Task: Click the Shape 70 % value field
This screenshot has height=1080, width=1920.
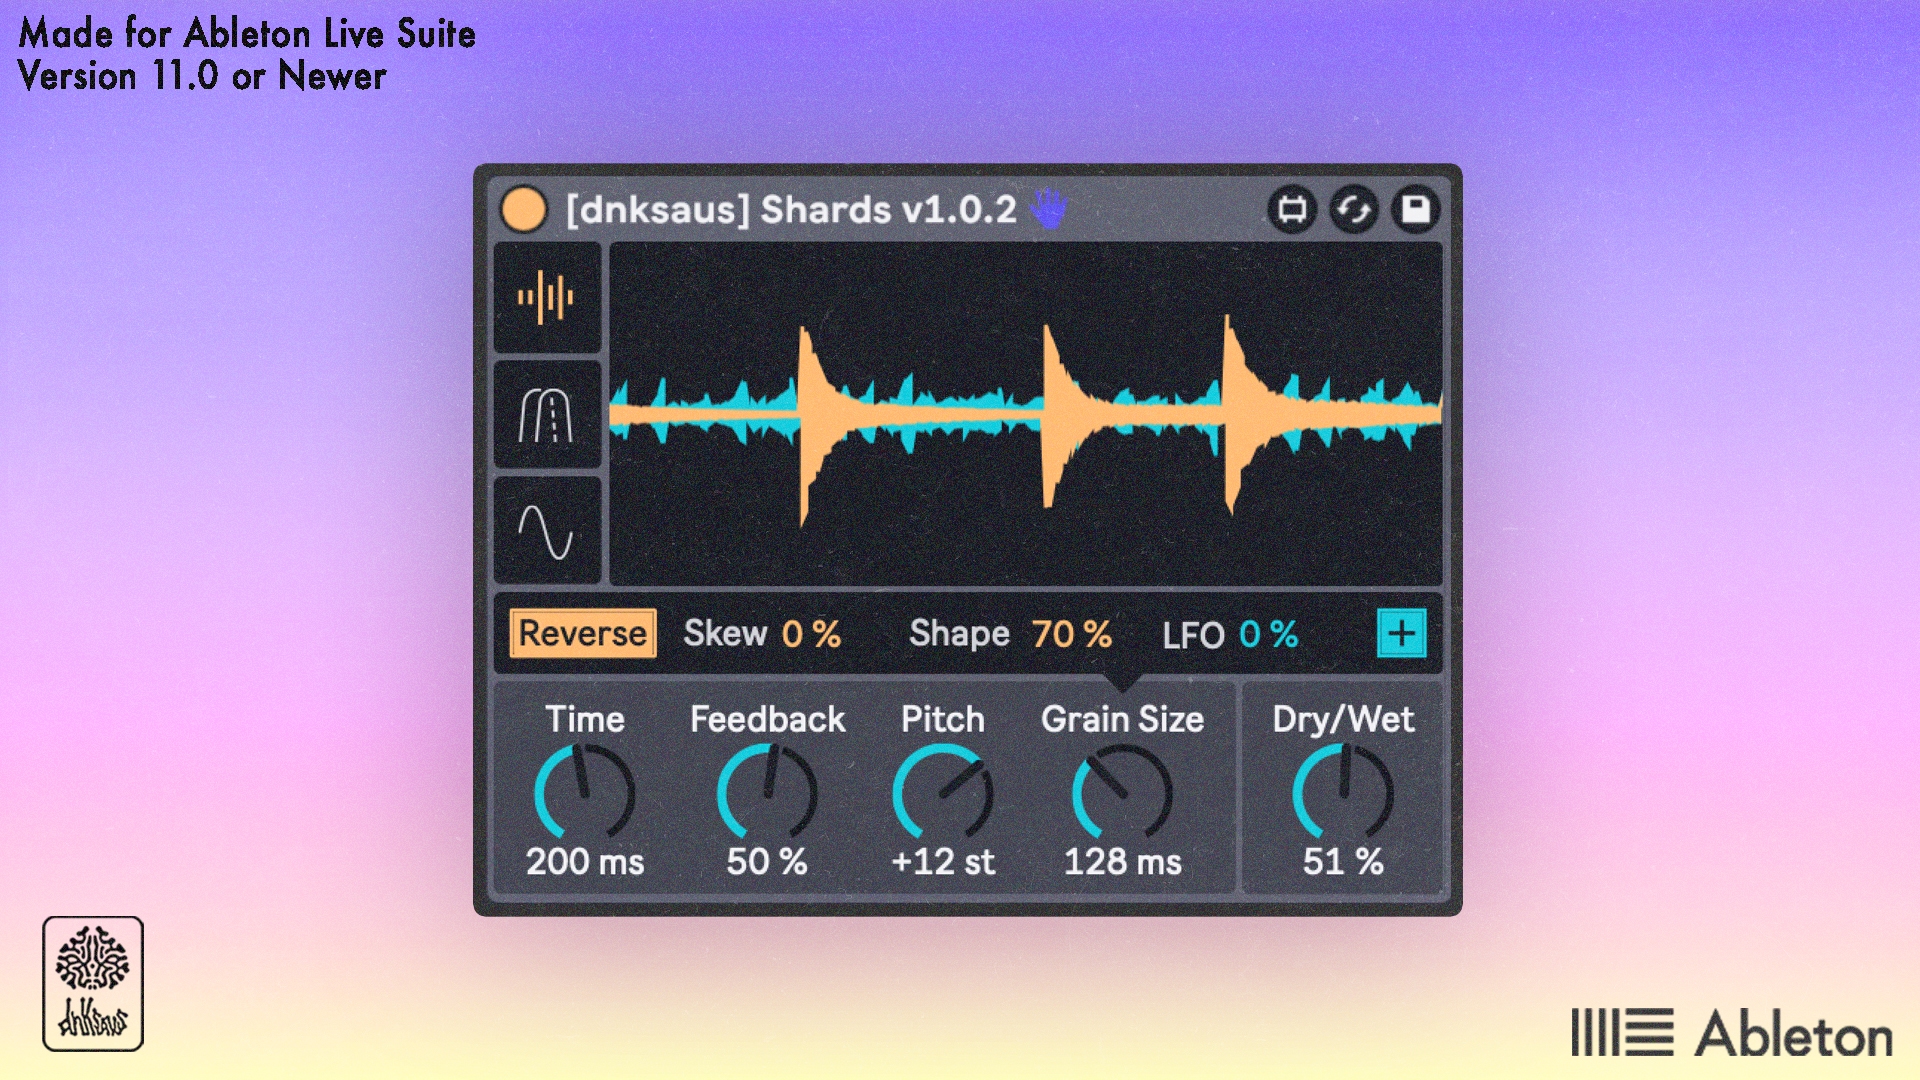Action: (x=1071, y=634)
